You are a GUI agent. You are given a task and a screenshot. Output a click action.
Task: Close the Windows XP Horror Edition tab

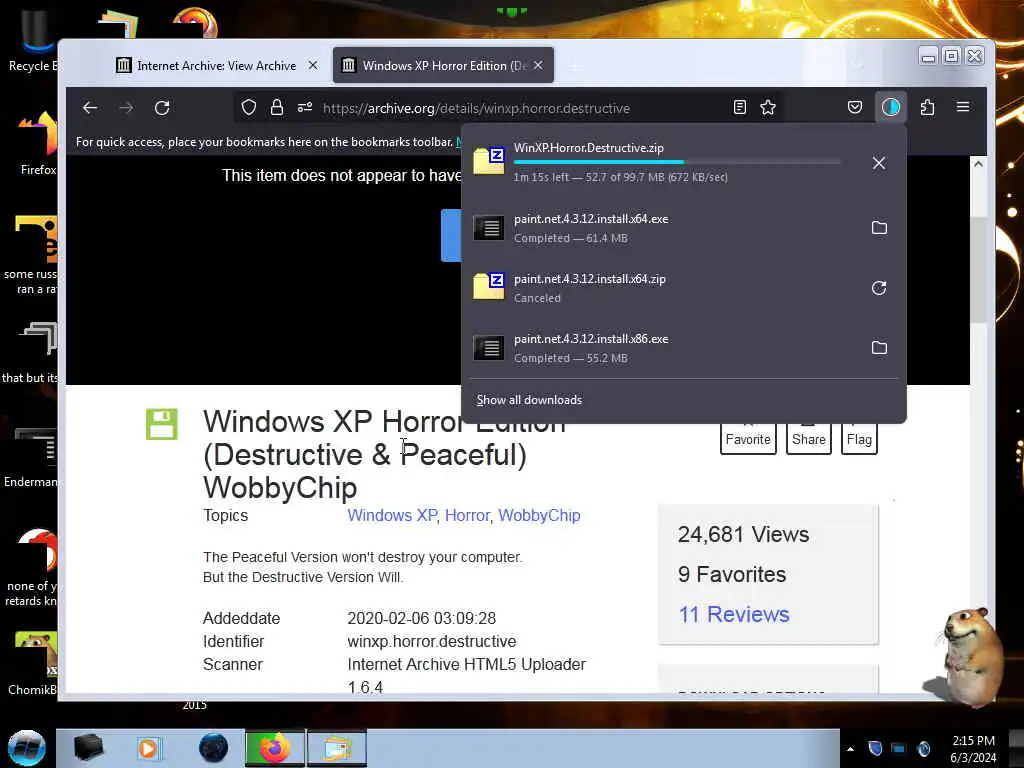point(538,65)
